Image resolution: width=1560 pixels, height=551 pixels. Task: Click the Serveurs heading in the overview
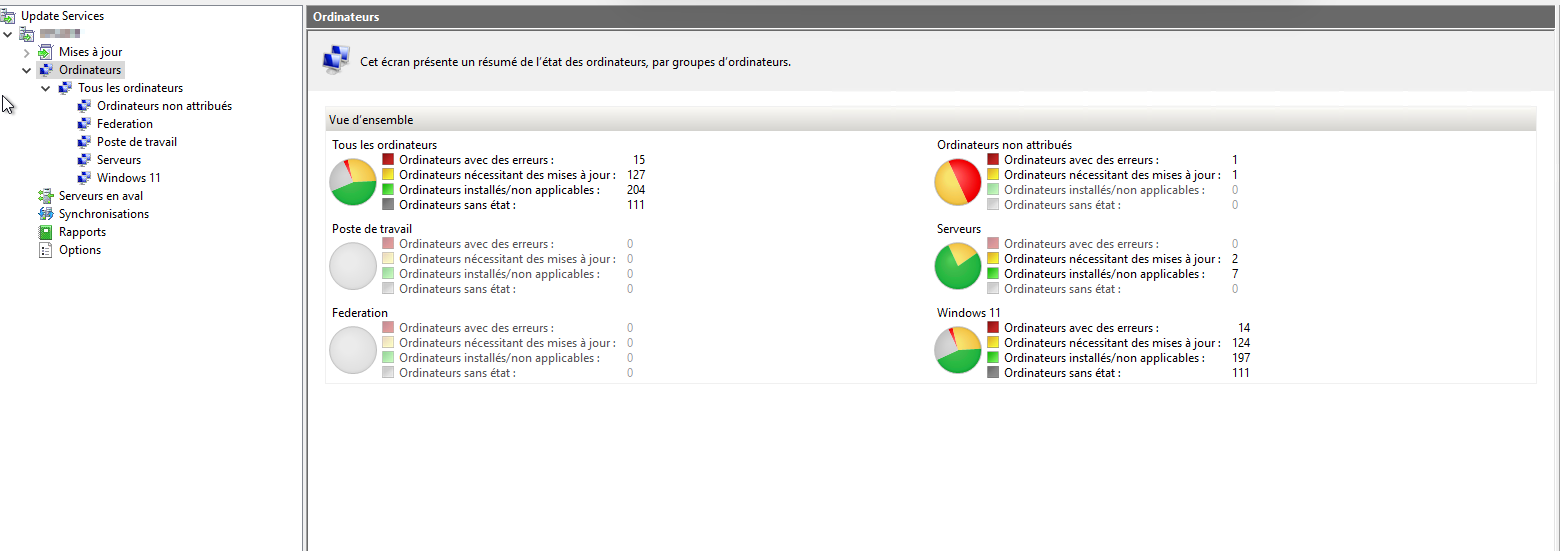[x=959, y=229]
